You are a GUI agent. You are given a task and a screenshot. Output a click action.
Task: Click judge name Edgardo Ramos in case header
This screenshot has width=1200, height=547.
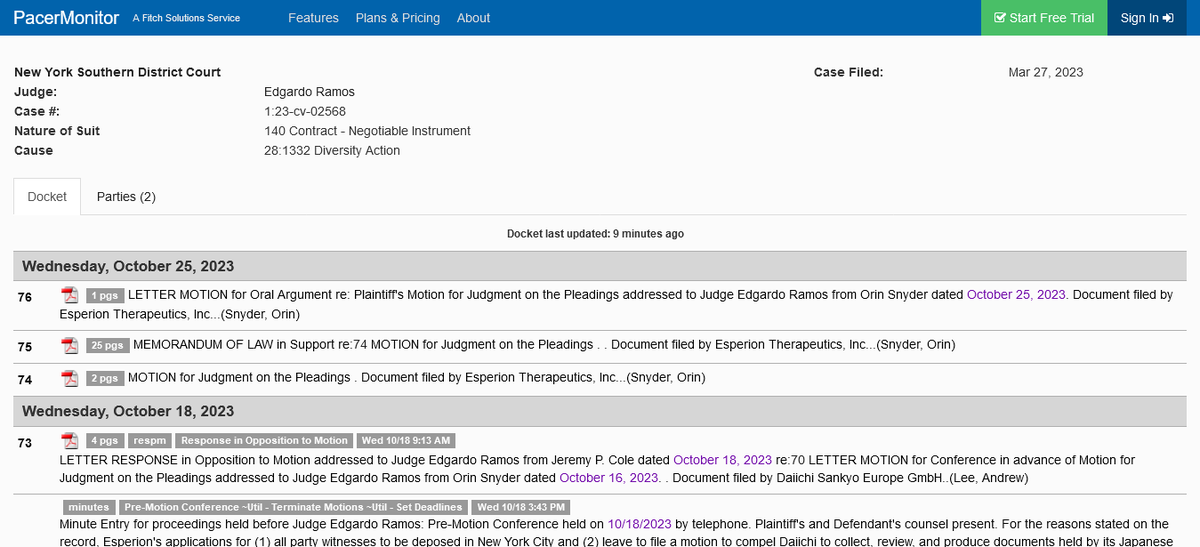[x=309, y=92]
